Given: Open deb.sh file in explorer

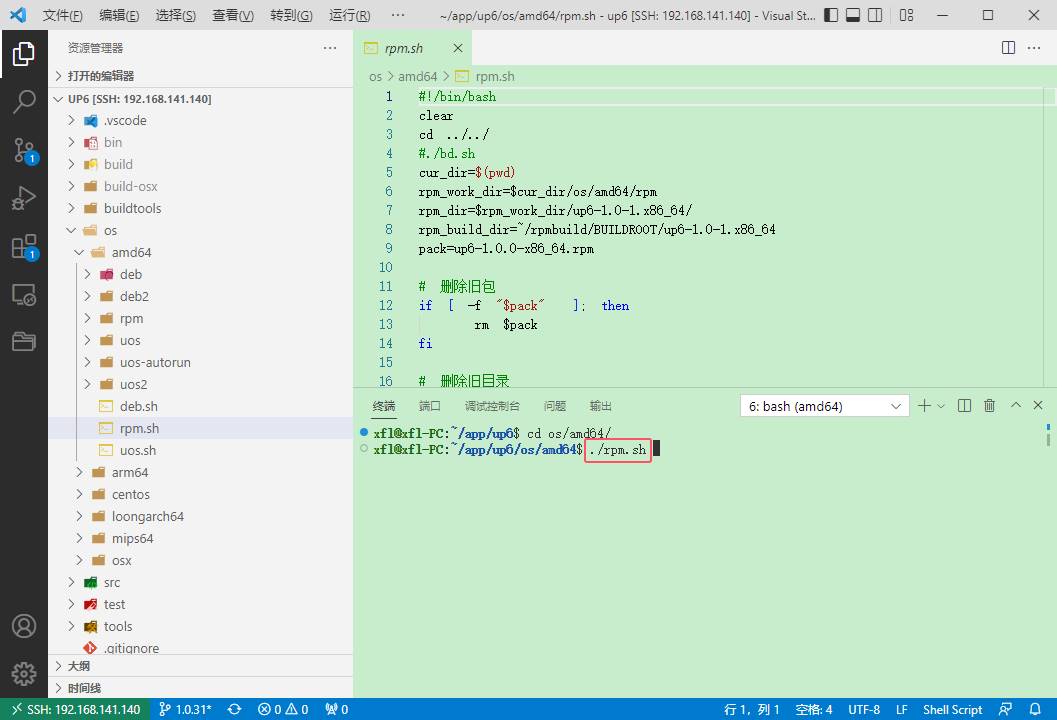Looking at the screenshot, I should (138, 406).
